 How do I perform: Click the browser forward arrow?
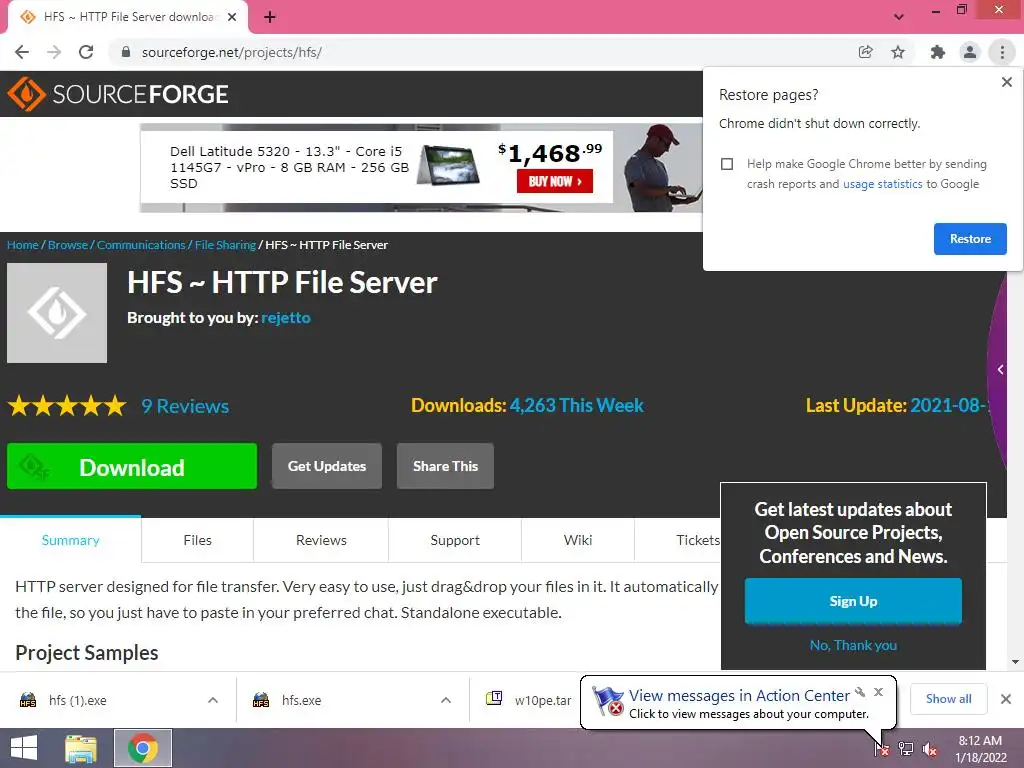54,52
